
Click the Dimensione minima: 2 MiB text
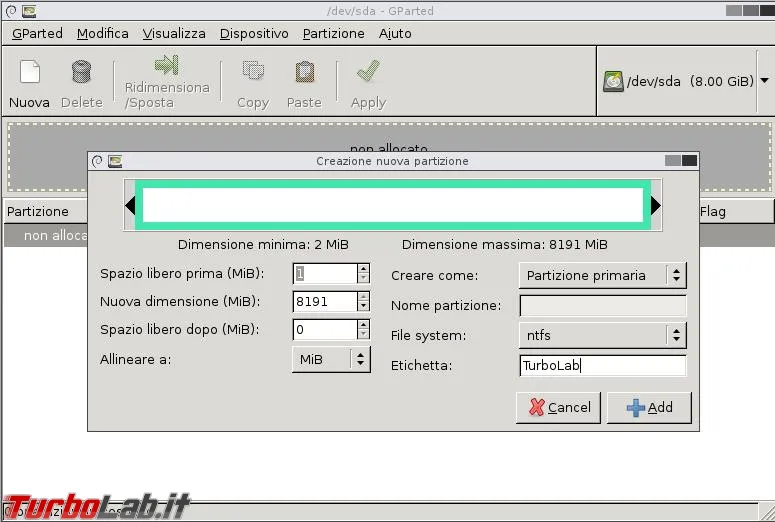(x=263, y=245)
